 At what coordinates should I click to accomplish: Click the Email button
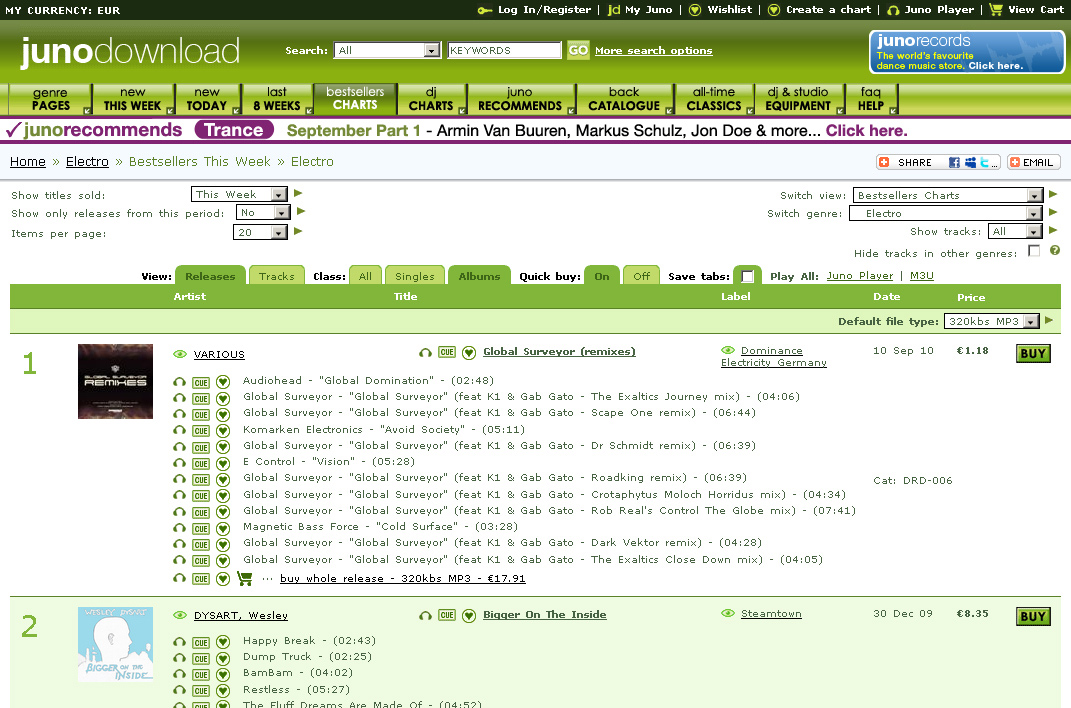coord(1033,162)
